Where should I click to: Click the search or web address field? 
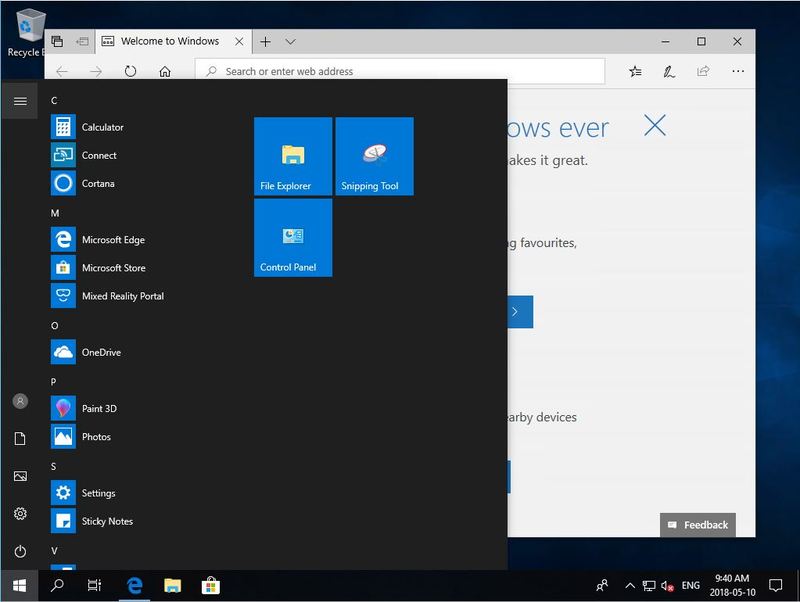[400, 71]
